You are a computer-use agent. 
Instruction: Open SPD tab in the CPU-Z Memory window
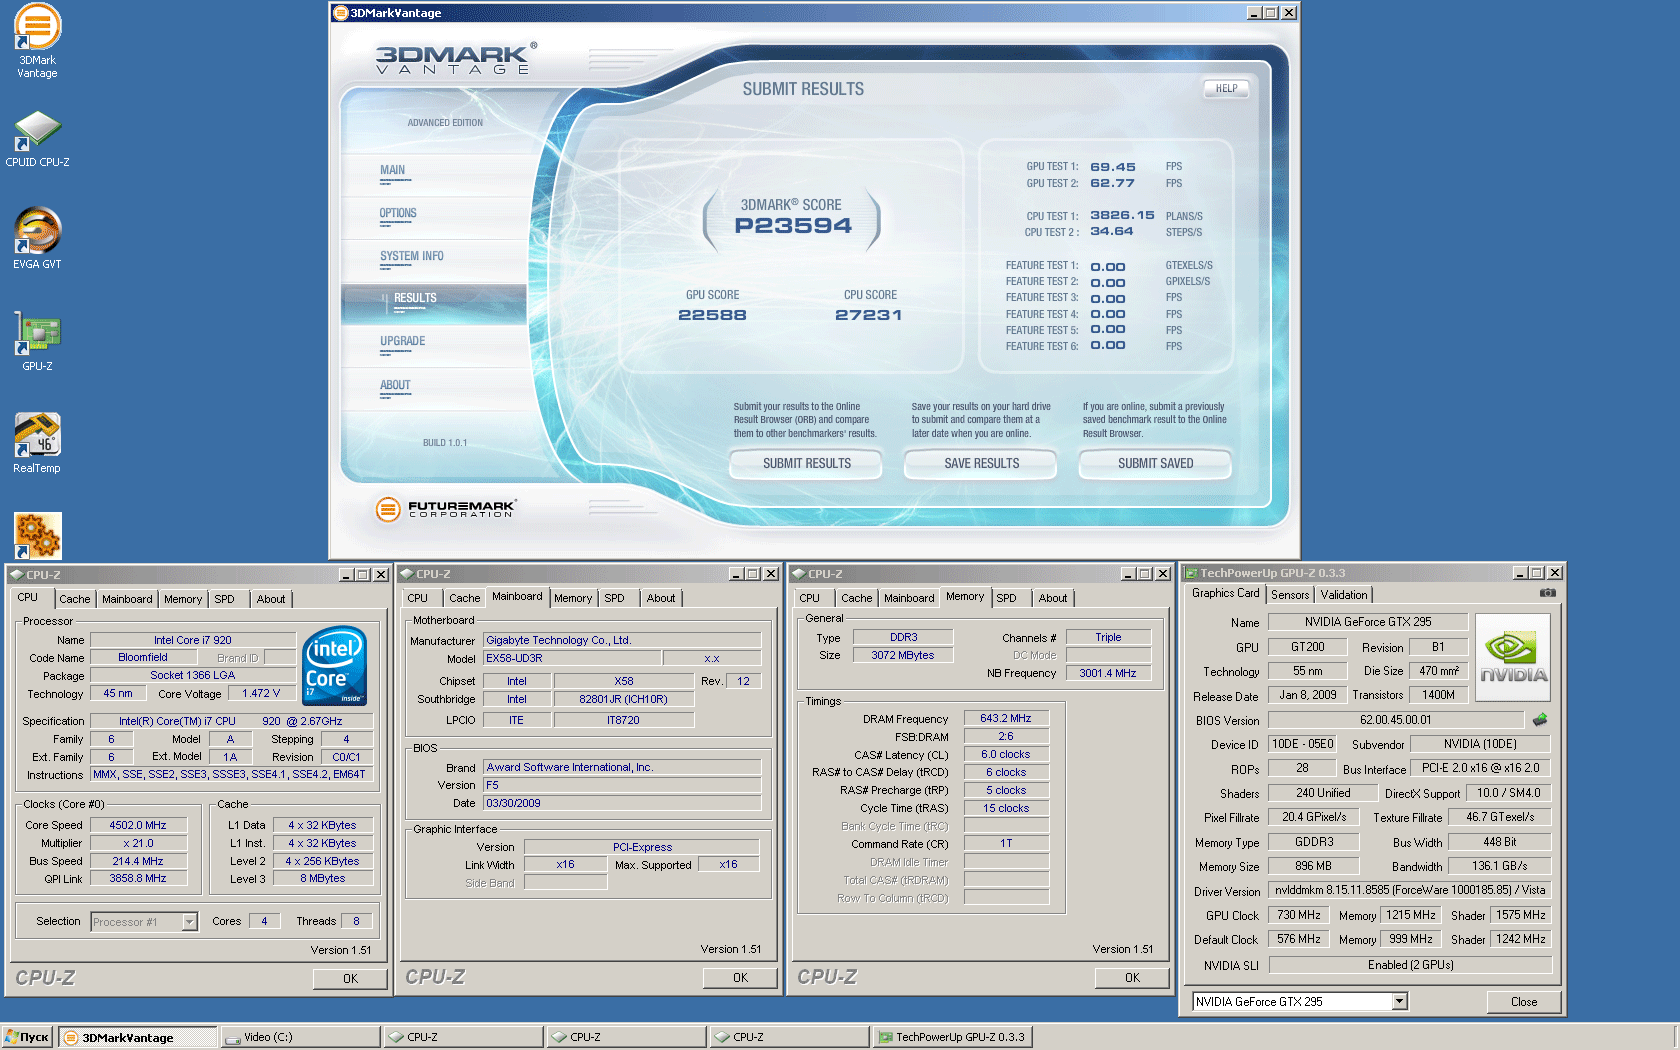(x=1006, y=598)
